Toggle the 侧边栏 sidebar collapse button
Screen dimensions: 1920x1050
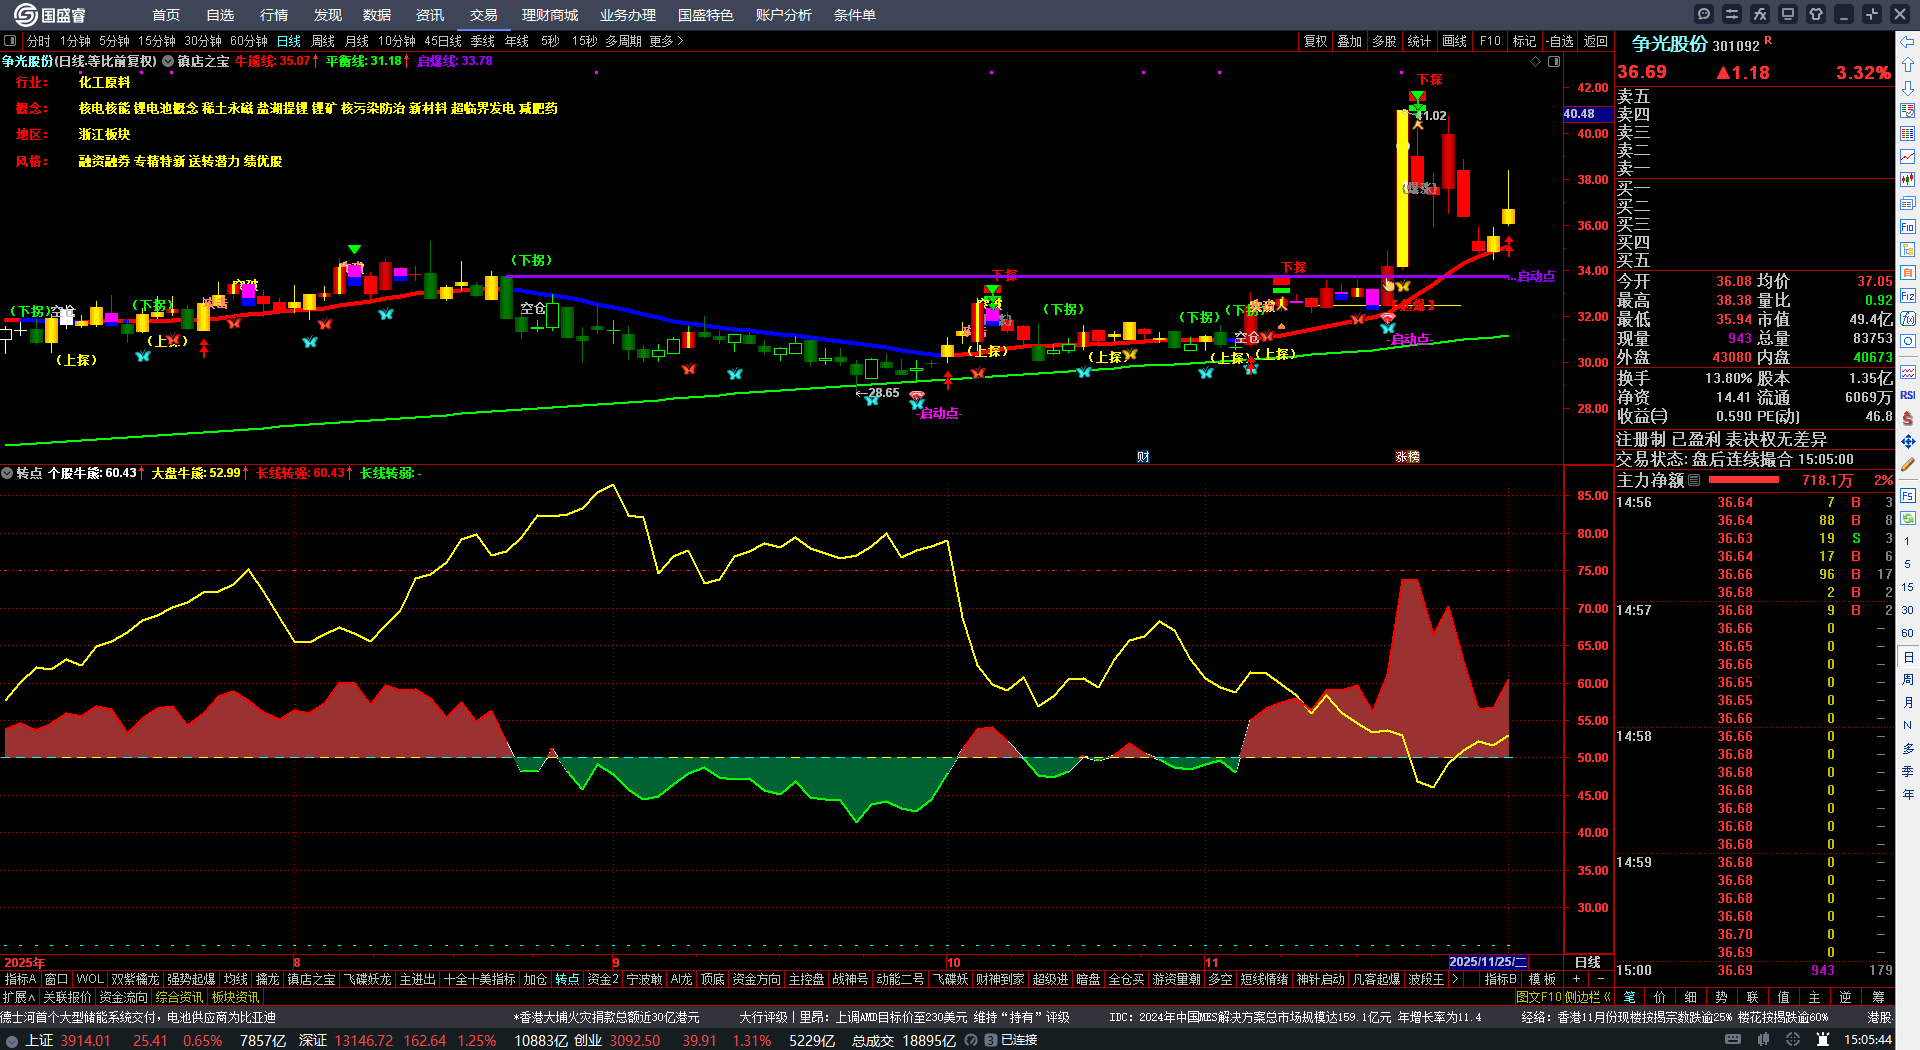click(x=1589, y=997)
